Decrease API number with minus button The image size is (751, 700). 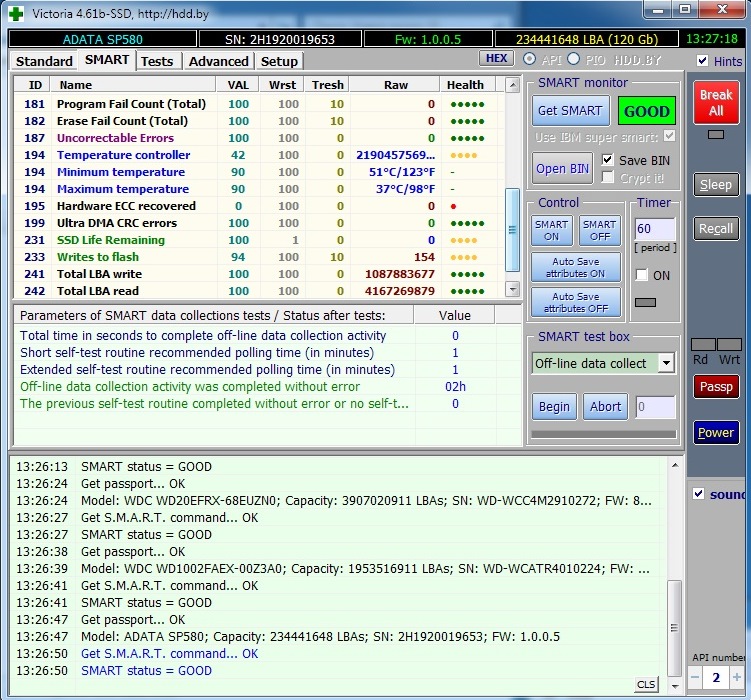point(696,678)
